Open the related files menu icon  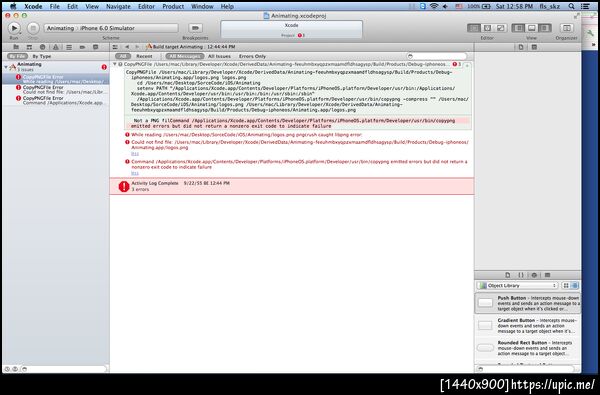115,47
